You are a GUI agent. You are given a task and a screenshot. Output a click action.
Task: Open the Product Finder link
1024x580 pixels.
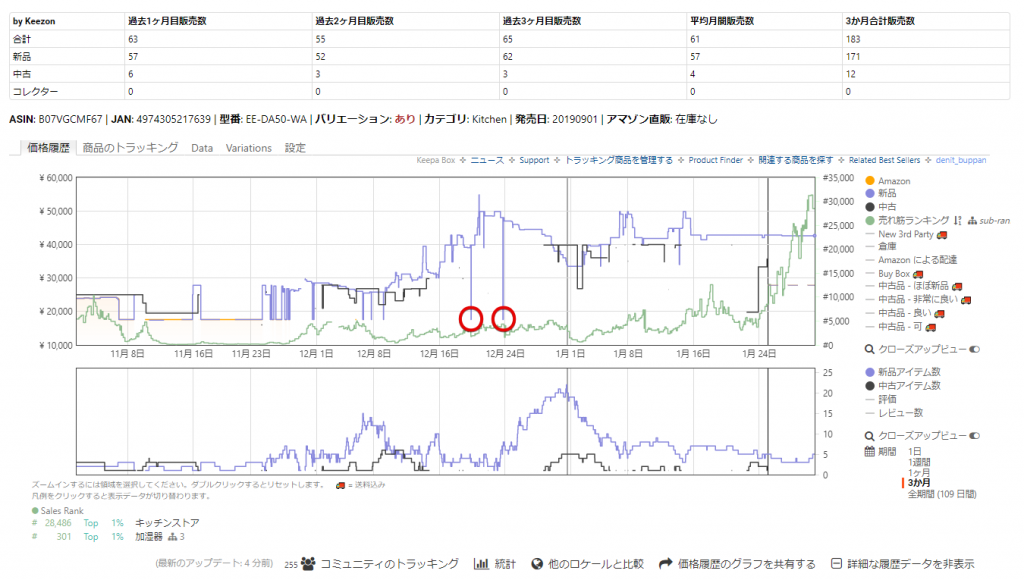715,160
